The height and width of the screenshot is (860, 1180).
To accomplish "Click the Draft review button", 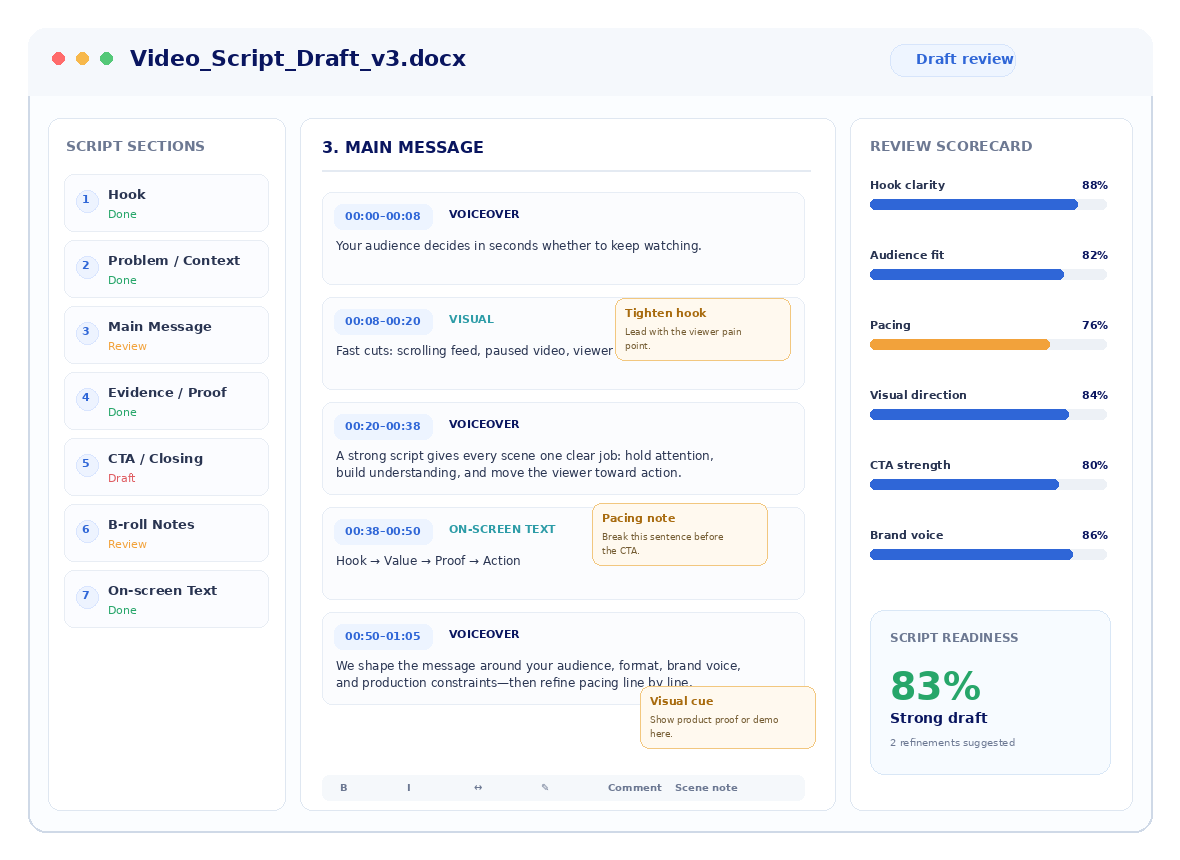I will [x=953, y=59].
